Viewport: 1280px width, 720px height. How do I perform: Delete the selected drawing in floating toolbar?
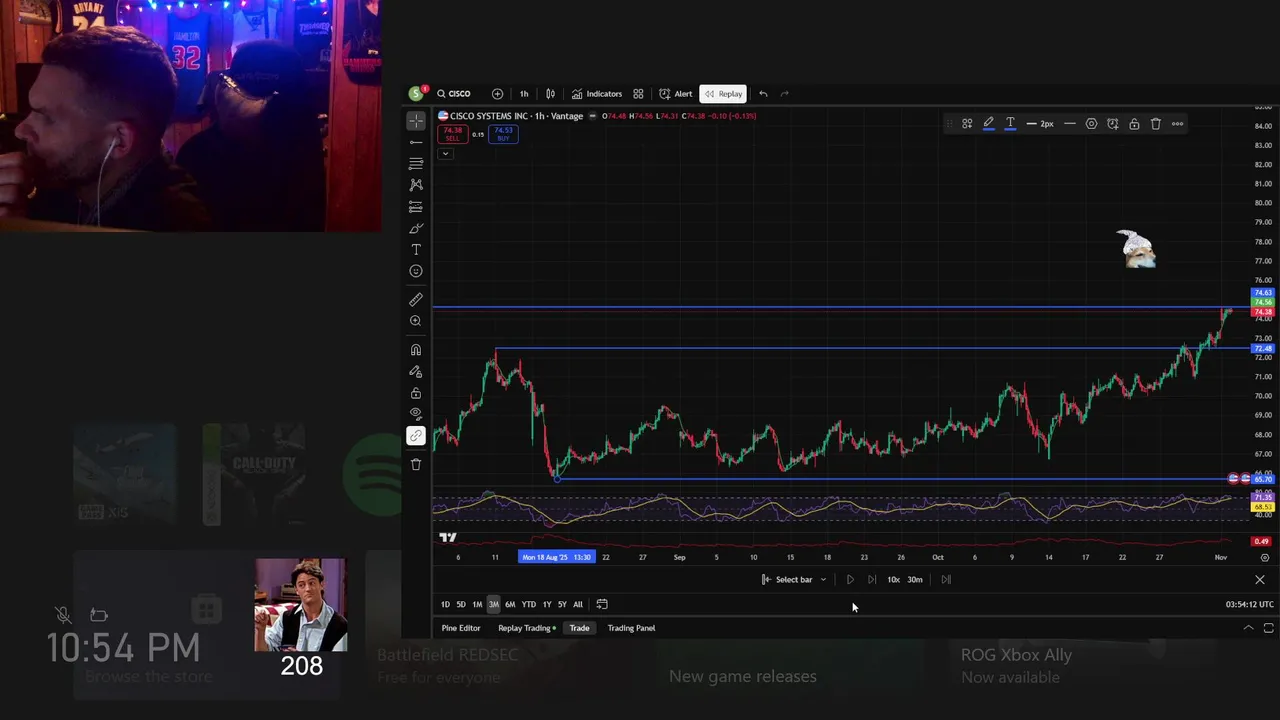click(x=1156, y=124)
